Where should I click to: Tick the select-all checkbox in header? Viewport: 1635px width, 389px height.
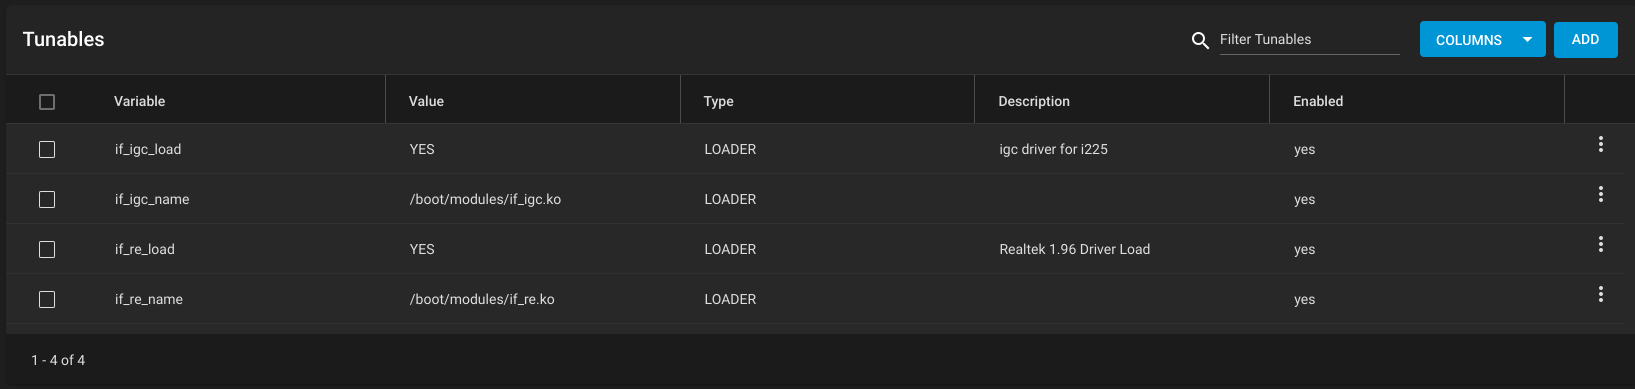(47, 102)
